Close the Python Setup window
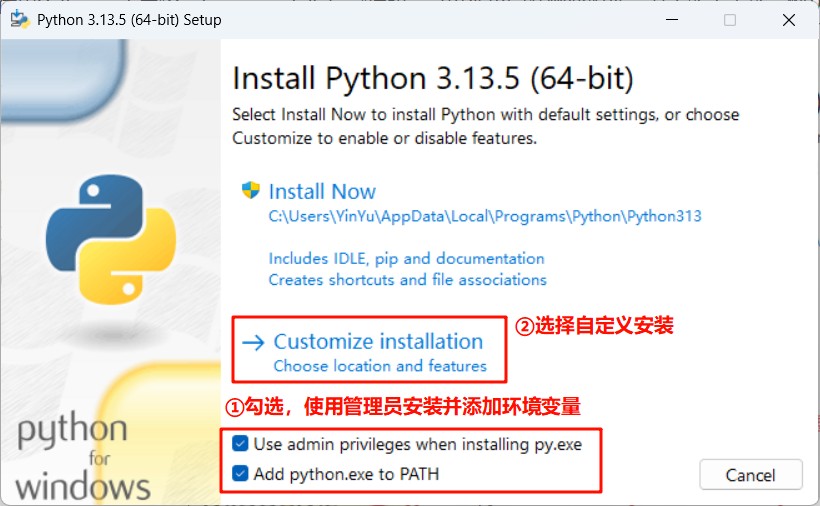 click(786, 20)
